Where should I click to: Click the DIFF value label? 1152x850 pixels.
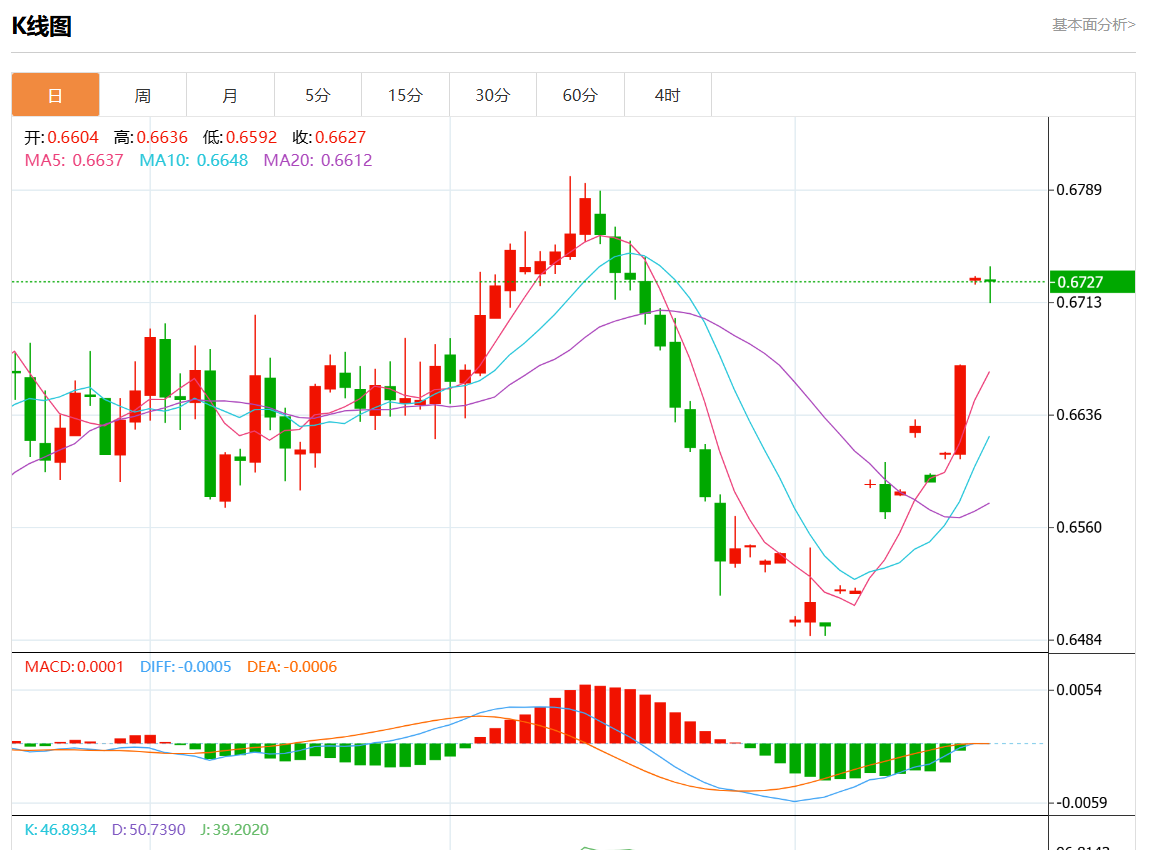point(186,666)
